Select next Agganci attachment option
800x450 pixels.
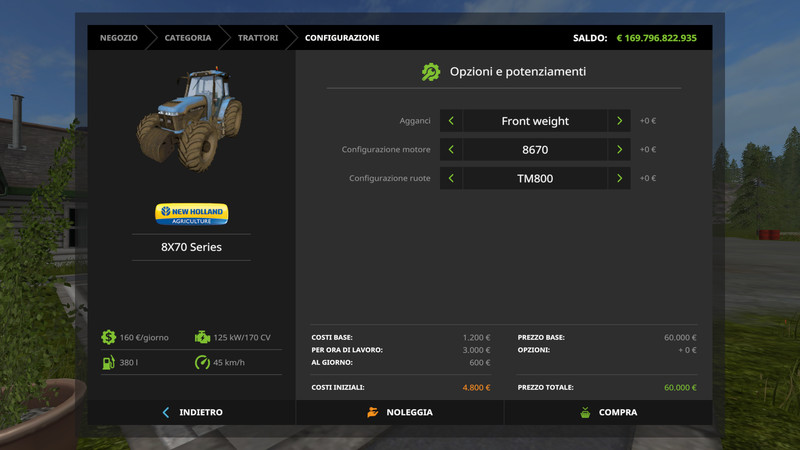tap(620, 121)
